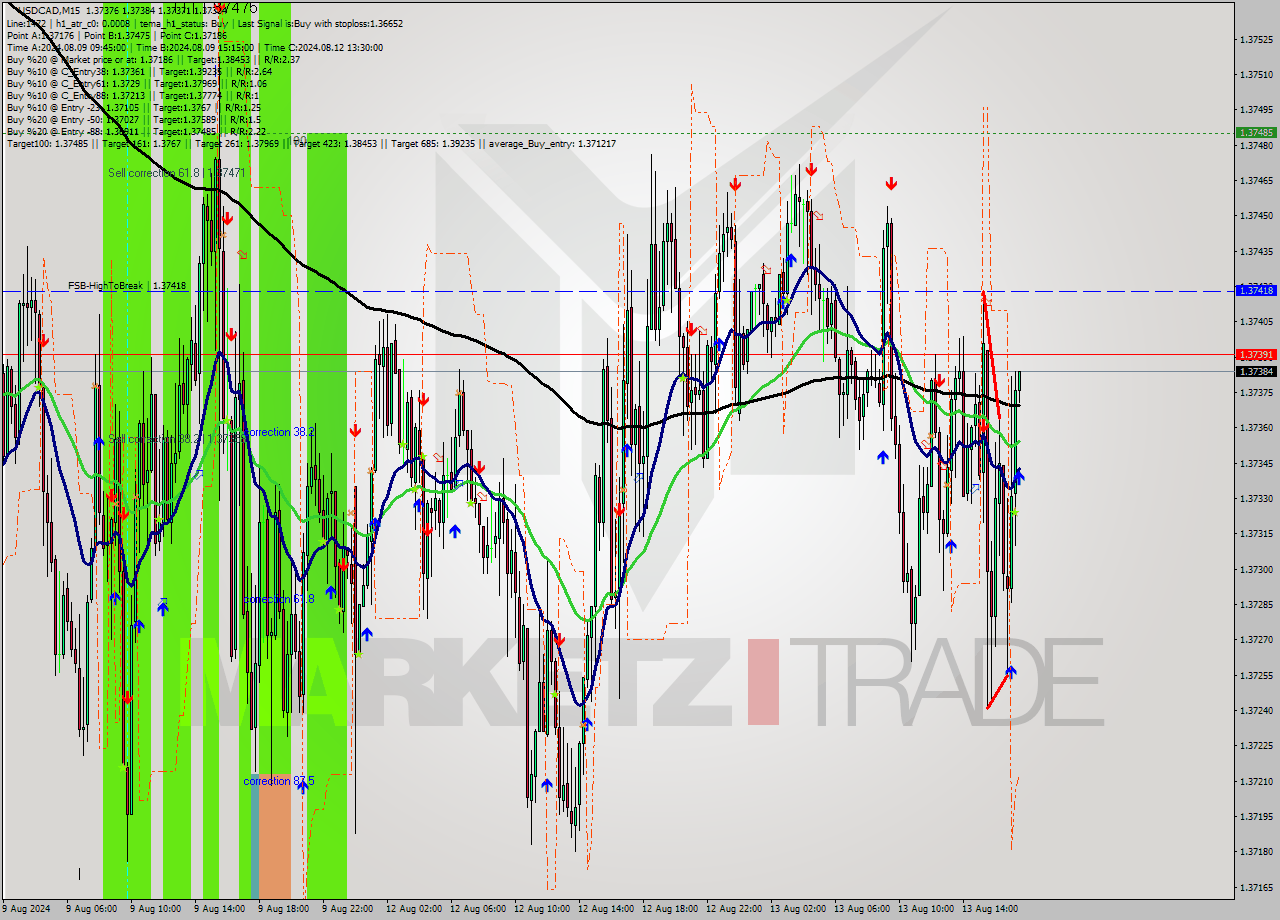Click the '9 Aug 2024' time label
The image size is (1280, 920).
point(27,909)
